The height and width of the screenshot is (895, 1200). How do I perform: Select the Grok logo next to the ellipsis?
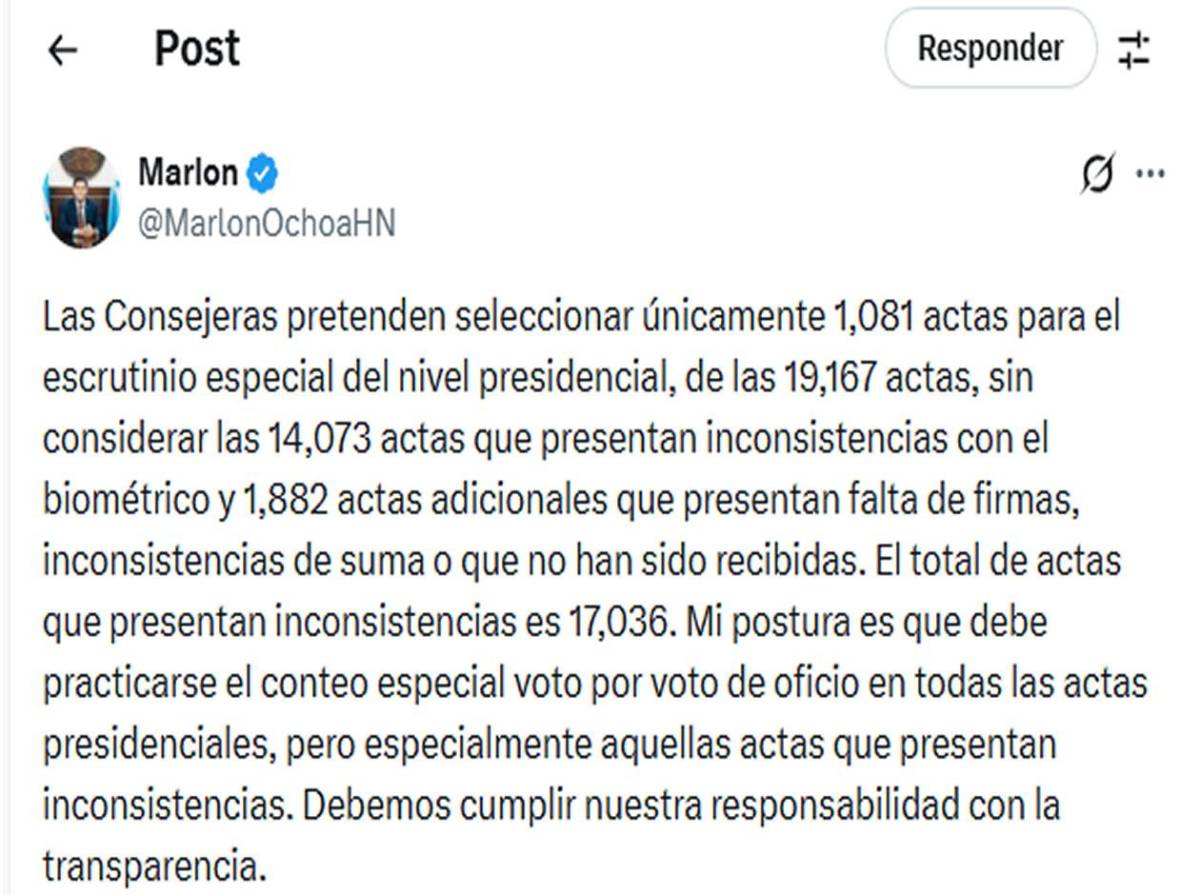pyautogui.click(x=1097, y=172)
